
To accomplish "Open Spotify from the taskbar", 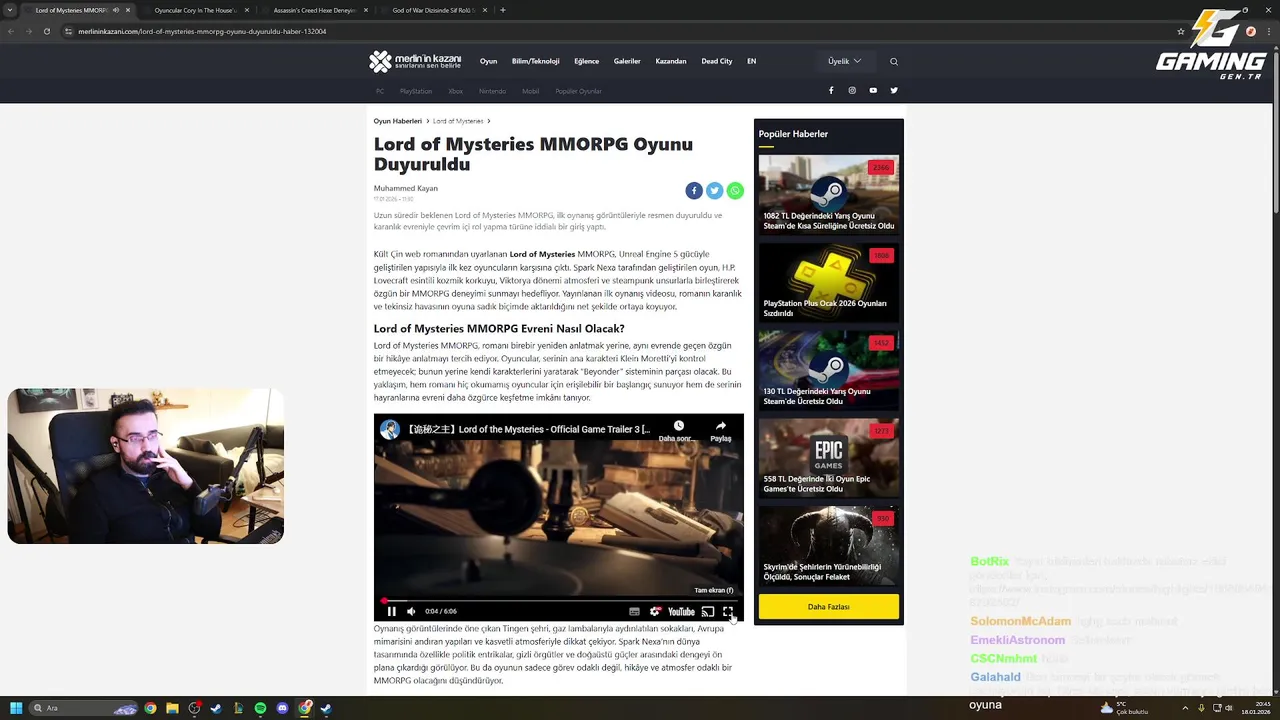I will [260, 708].
